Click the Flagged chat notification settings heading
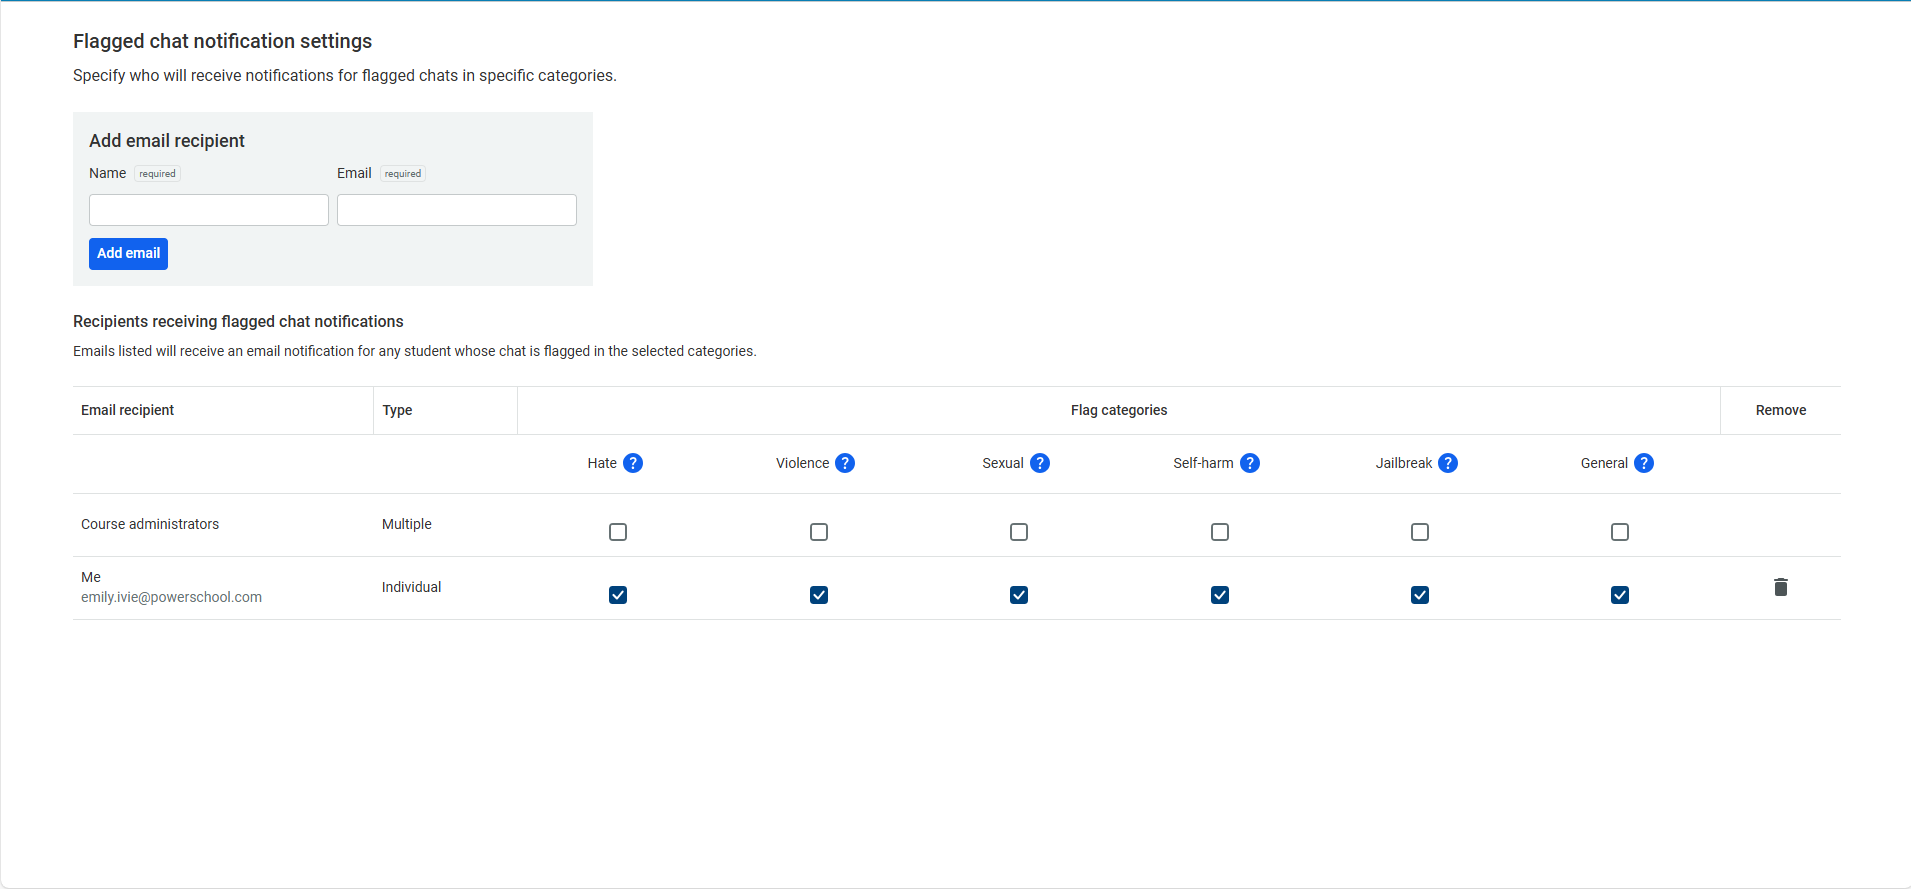This screenshot has height=889, width=1911. [222, 41]
